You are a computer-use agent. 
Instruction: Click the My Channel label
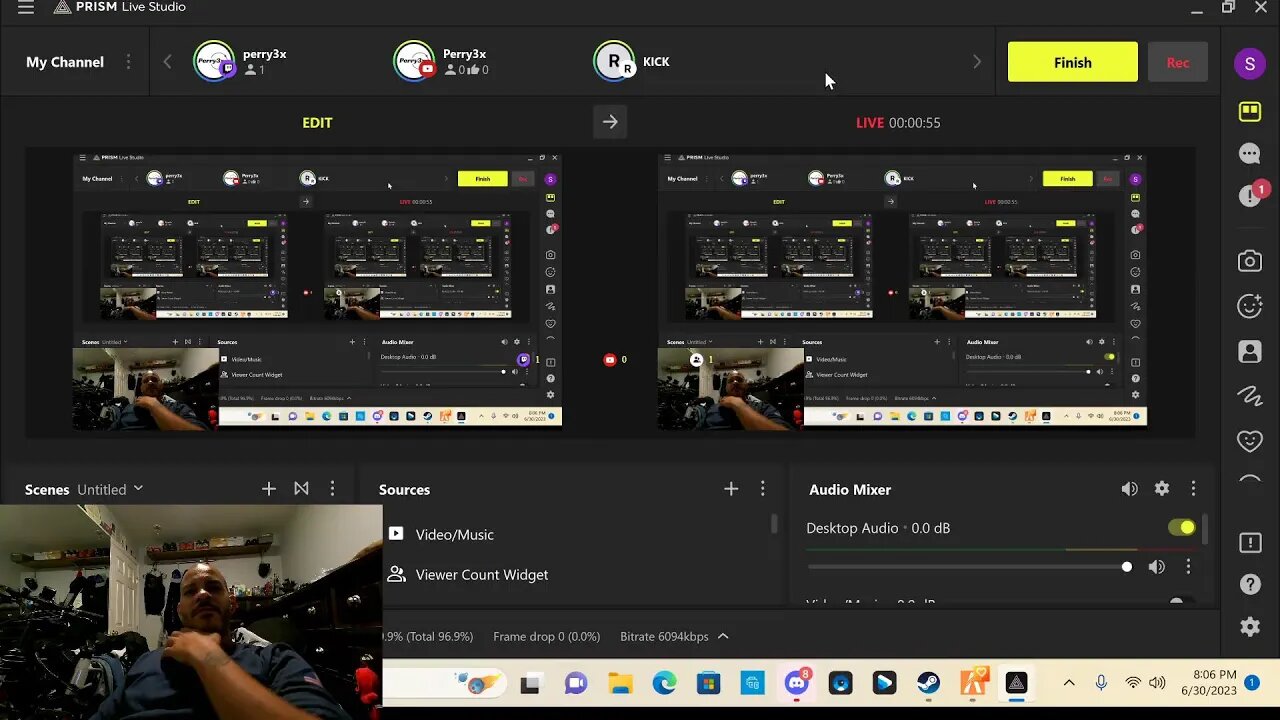[65, 62]
